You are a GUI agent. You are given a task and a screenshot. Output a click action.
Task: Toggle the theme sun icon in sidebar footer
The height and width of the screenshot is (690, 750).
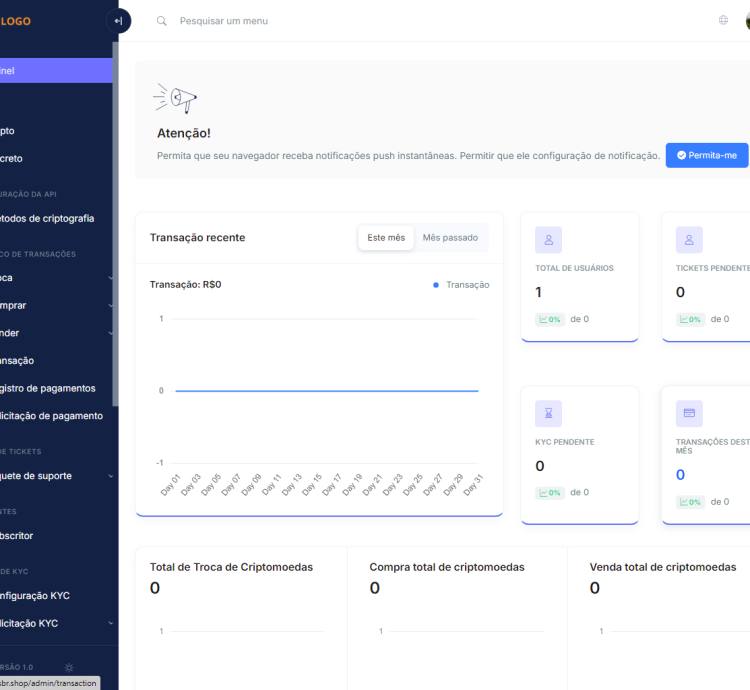click(69, 667)
